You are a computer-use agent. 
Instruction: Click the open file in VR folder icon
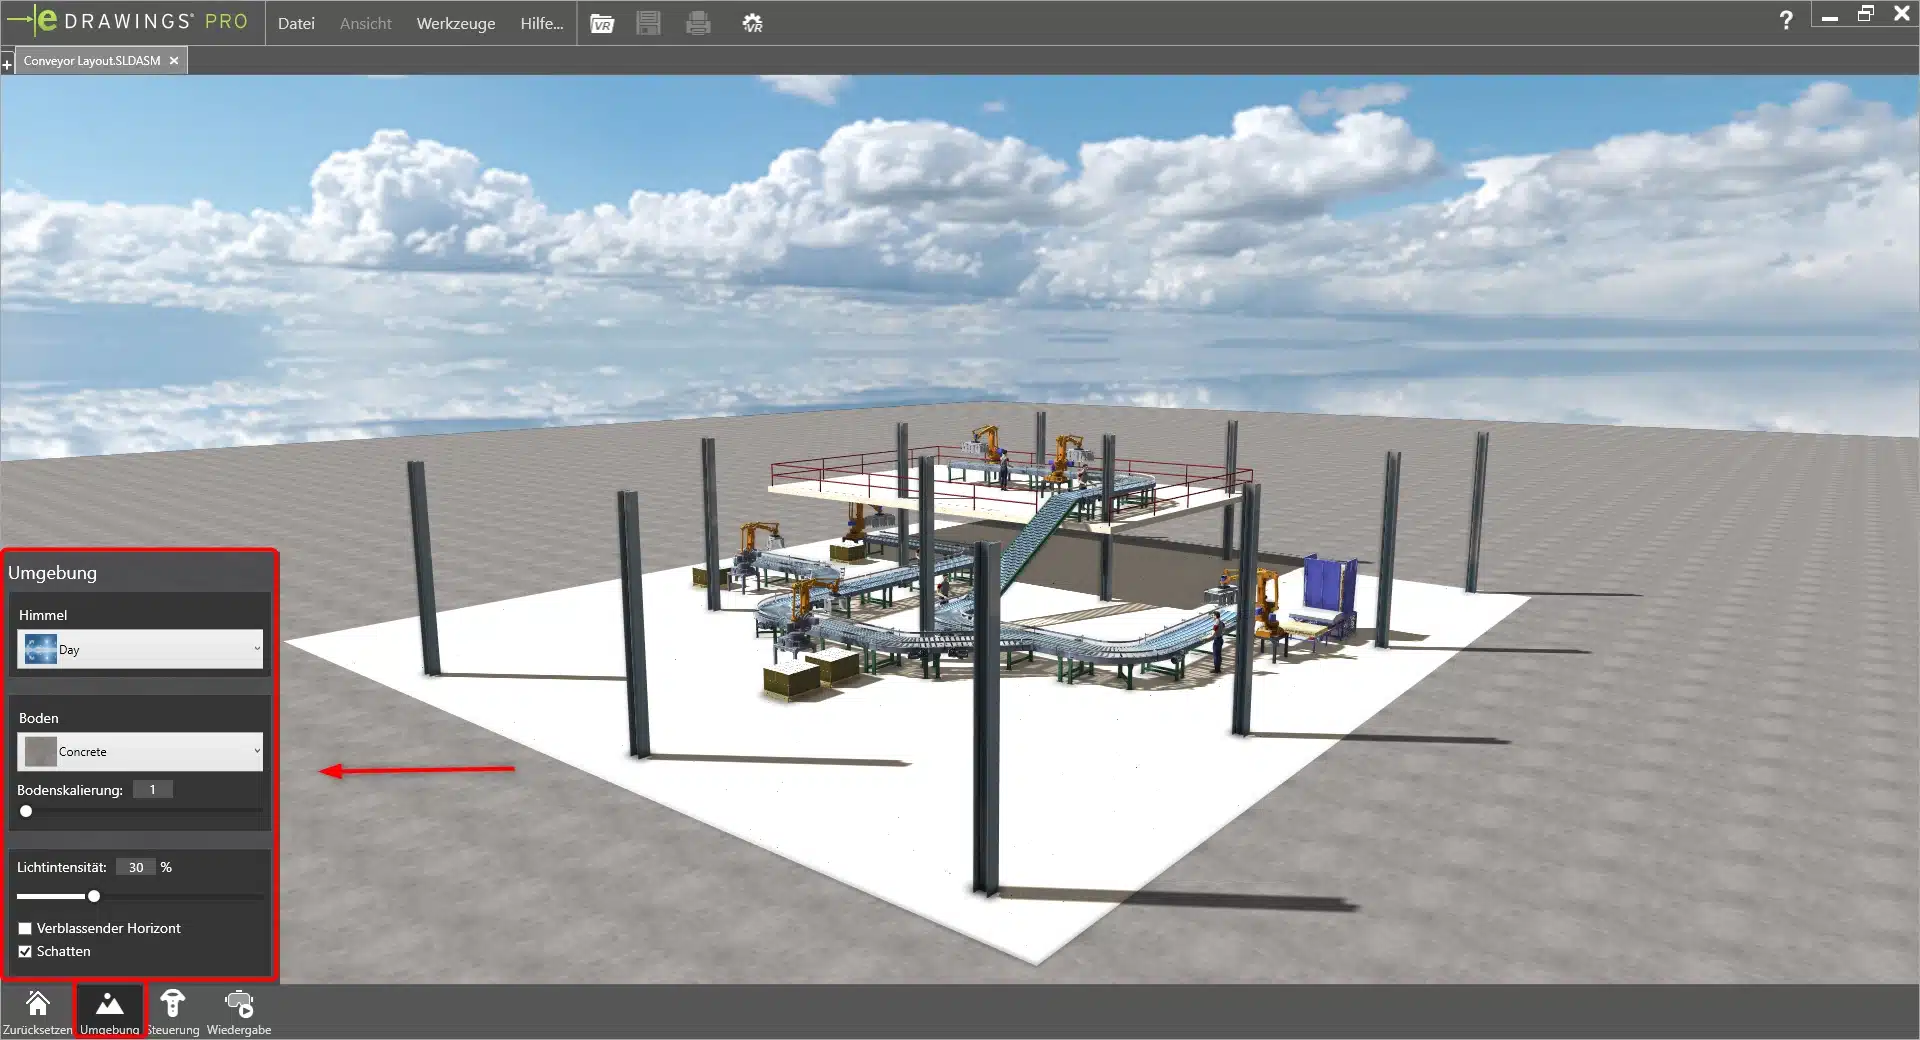tap(602, 23)
